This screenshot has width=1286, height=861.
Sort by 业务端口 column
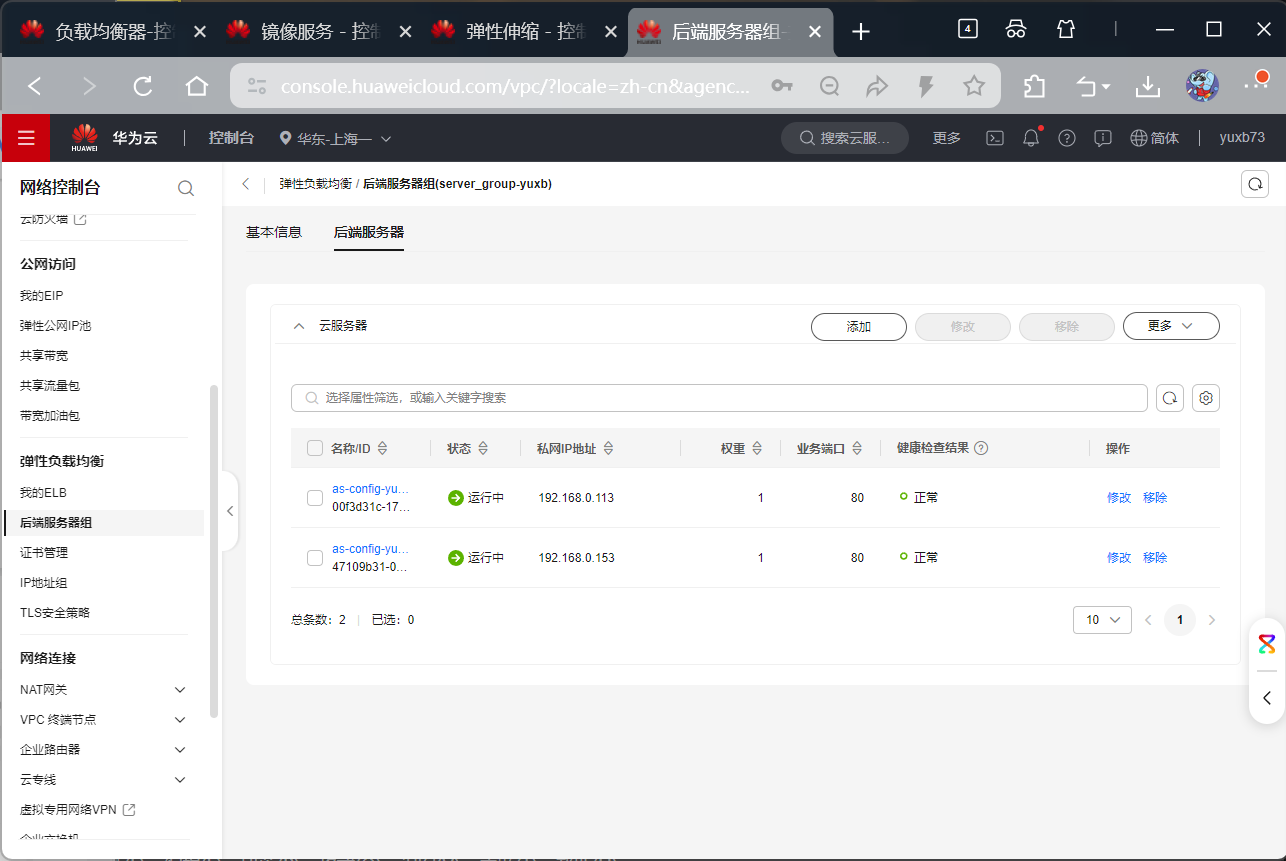(x=857, y=449)
